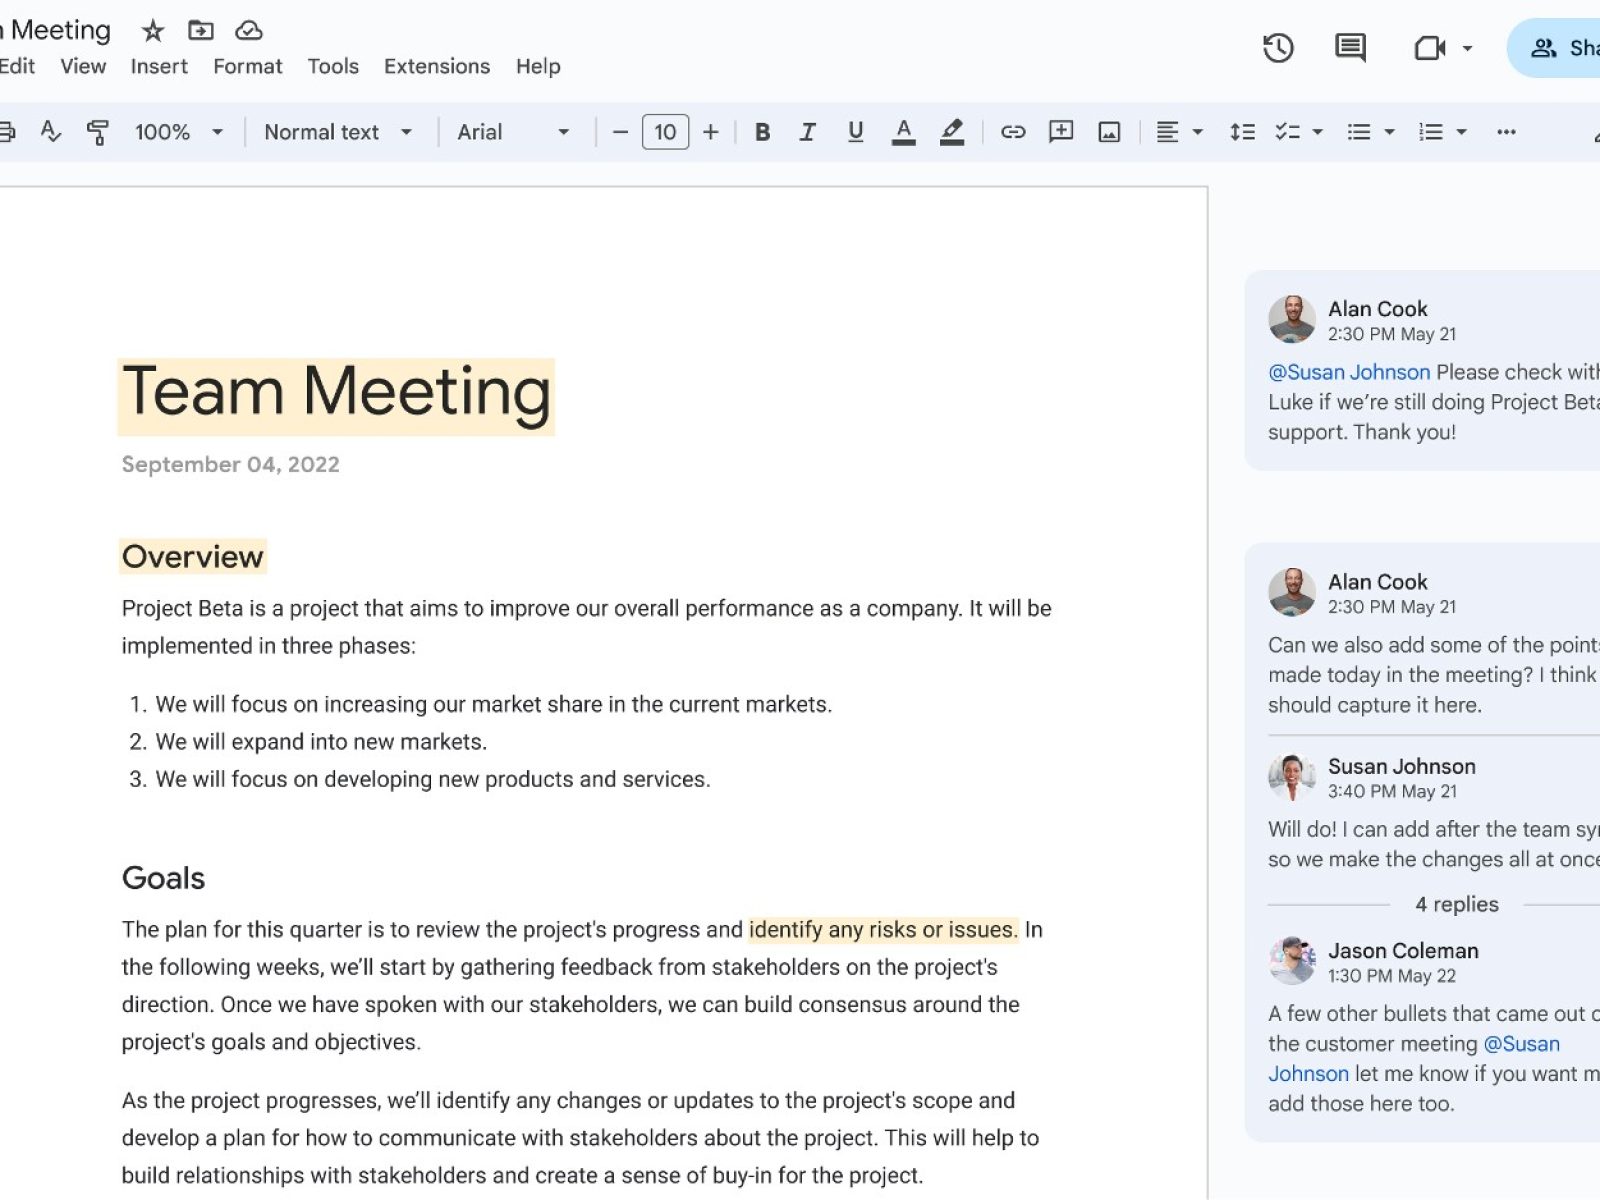Expand the Normal text style dropdown
Screen dimensions: 1600x1200
click(x=338, y=132)
